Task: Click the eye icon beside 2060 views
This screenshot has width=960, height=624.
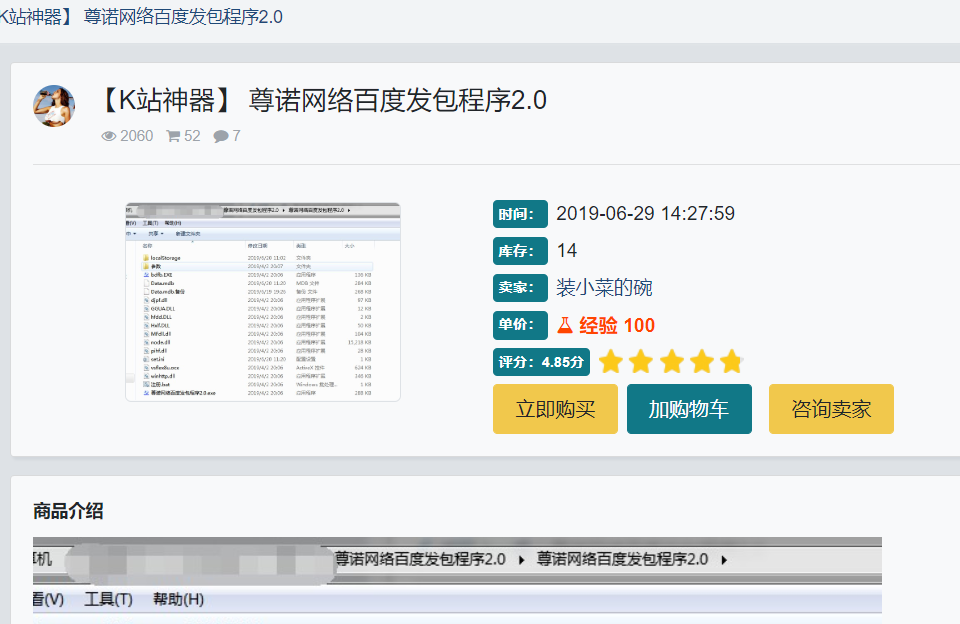Action: [x=108, y=136]
